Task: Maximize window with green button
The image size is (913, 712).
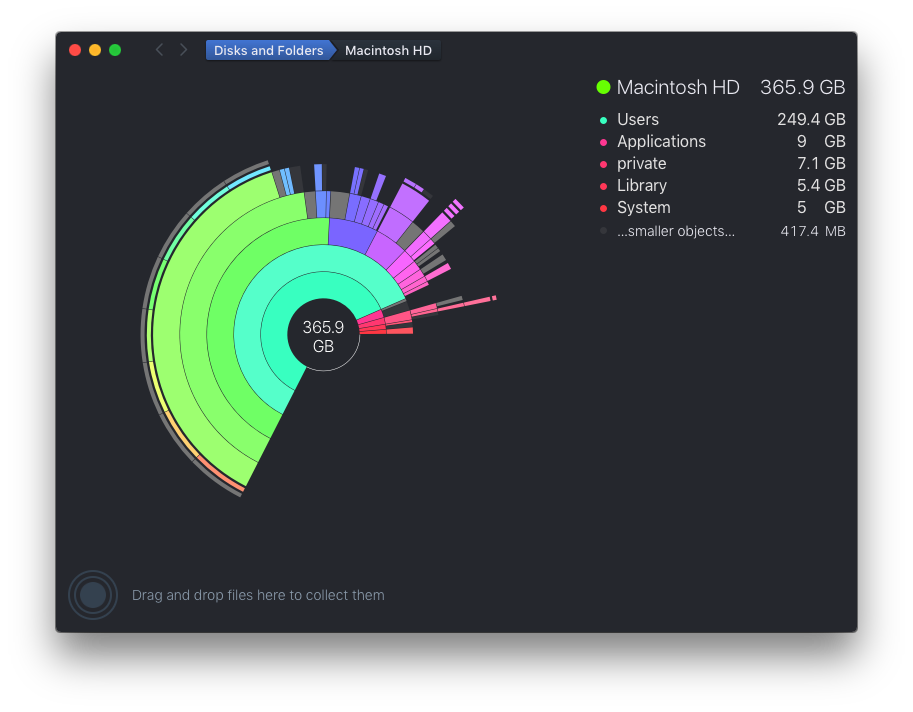Action: tap(115, 50)
